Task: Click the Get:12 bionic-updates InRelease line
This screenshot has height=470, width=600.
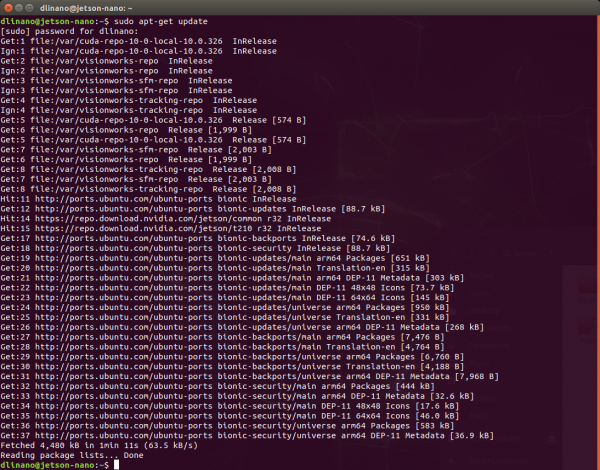Action: (192, 209)
